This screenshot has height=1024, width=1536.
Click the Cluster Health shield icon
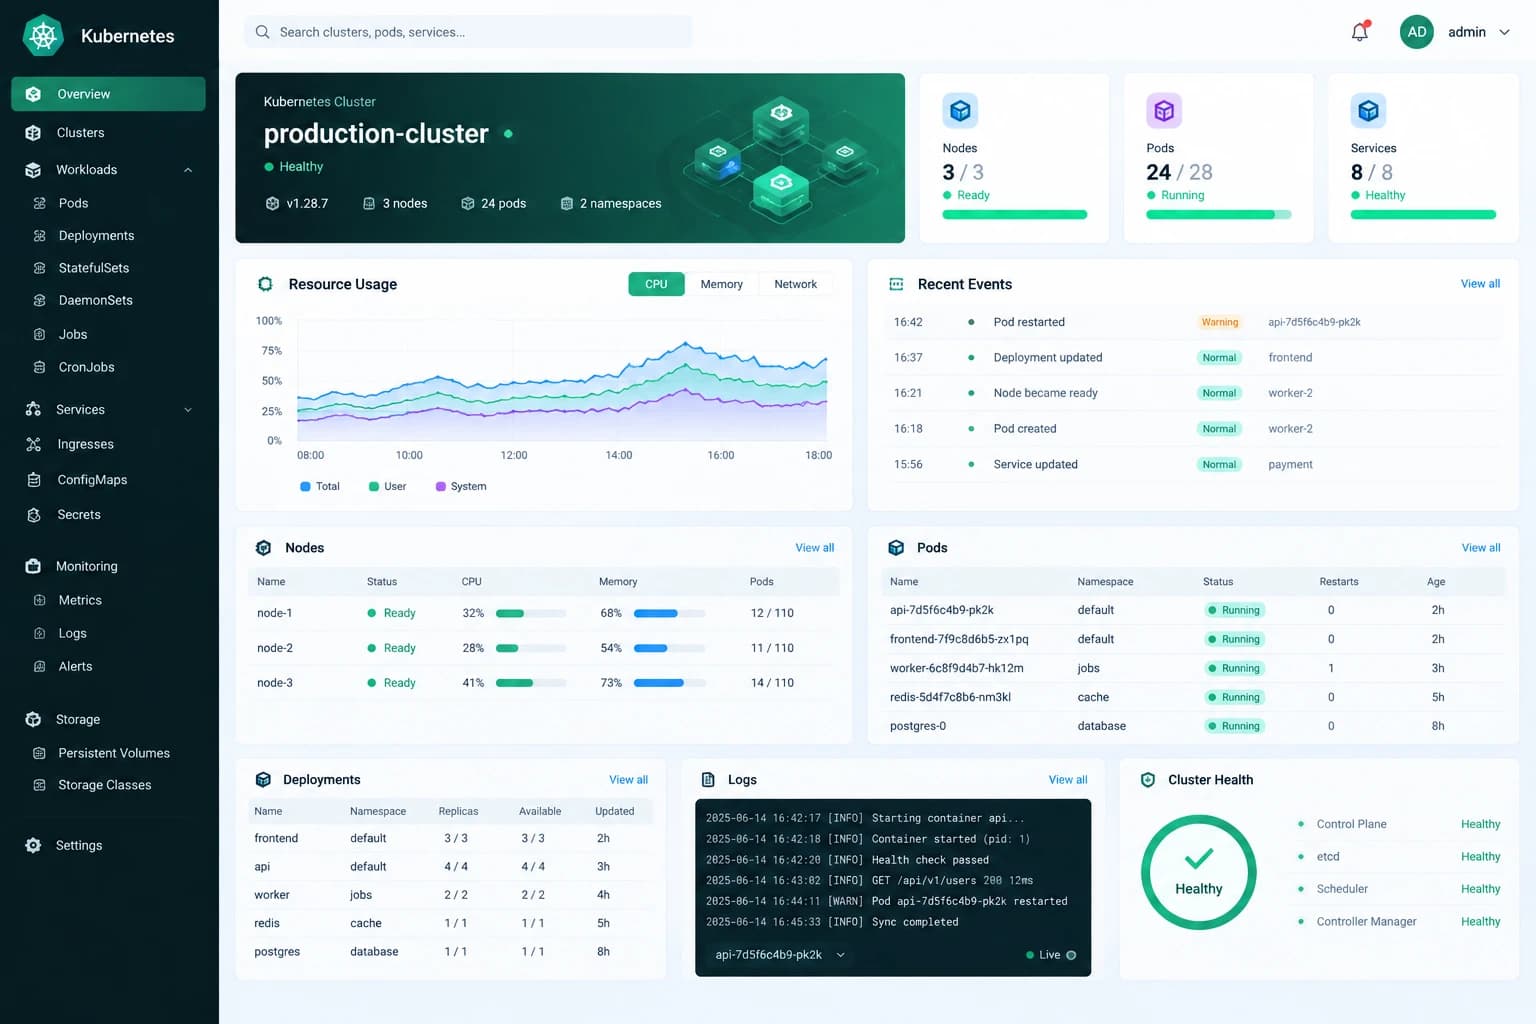click(1148, 780)
